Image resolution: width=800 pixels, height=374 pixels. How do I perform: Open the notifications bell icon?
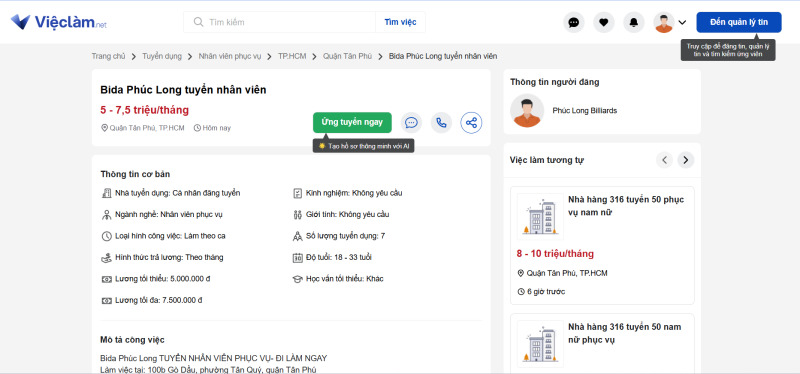pyautogui.click(x=634, y=22)
